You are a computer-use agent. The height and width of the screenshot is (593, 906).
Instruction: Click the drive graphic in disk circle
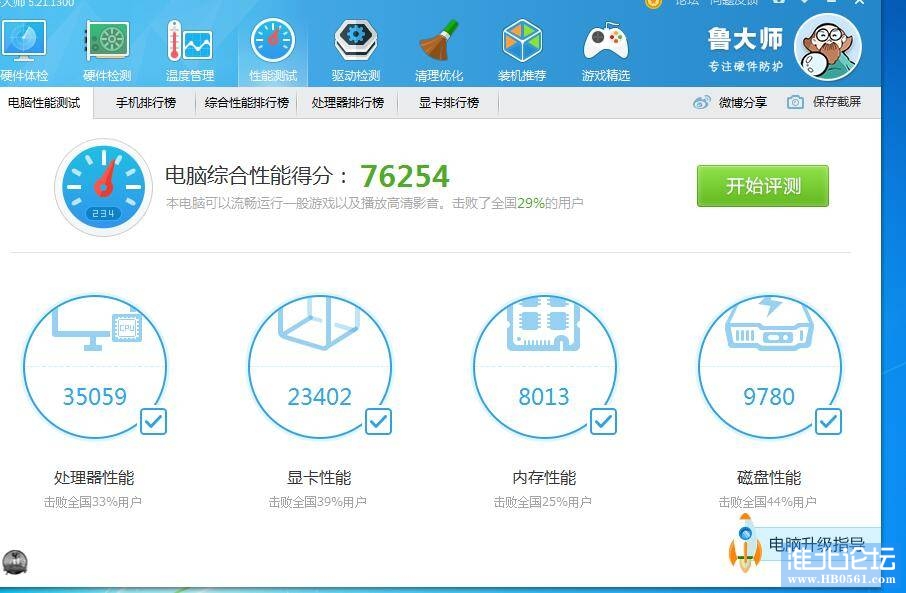(x=769, y=324)
